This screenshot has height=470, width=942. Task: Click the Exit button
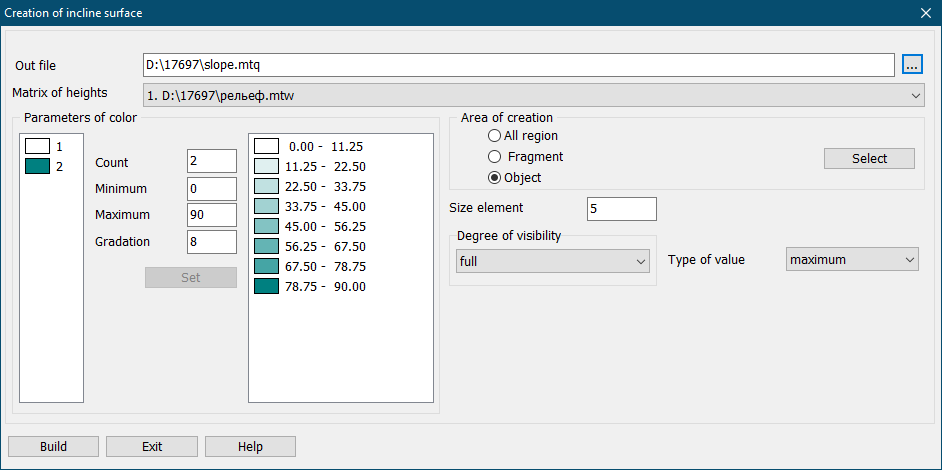coord(152,447)
